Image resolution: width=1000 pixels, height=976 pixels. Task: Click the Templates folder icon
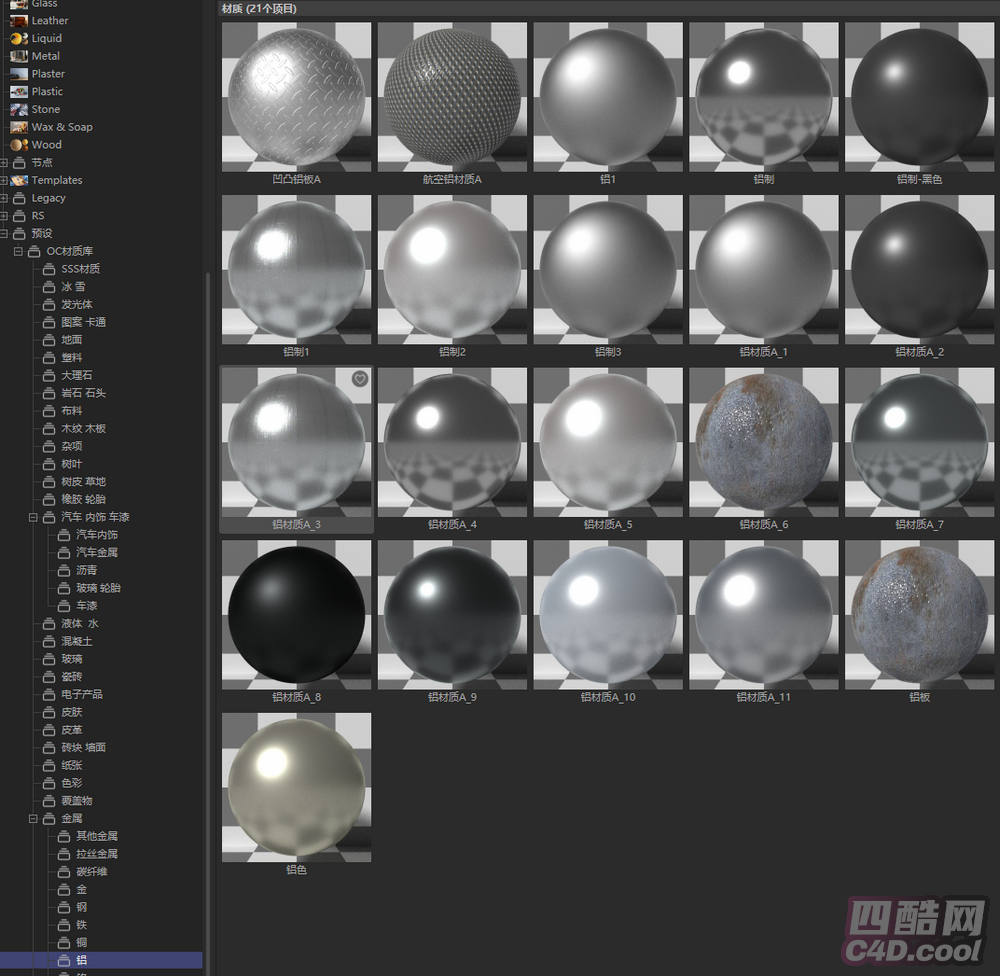click(x=19, y=180)
